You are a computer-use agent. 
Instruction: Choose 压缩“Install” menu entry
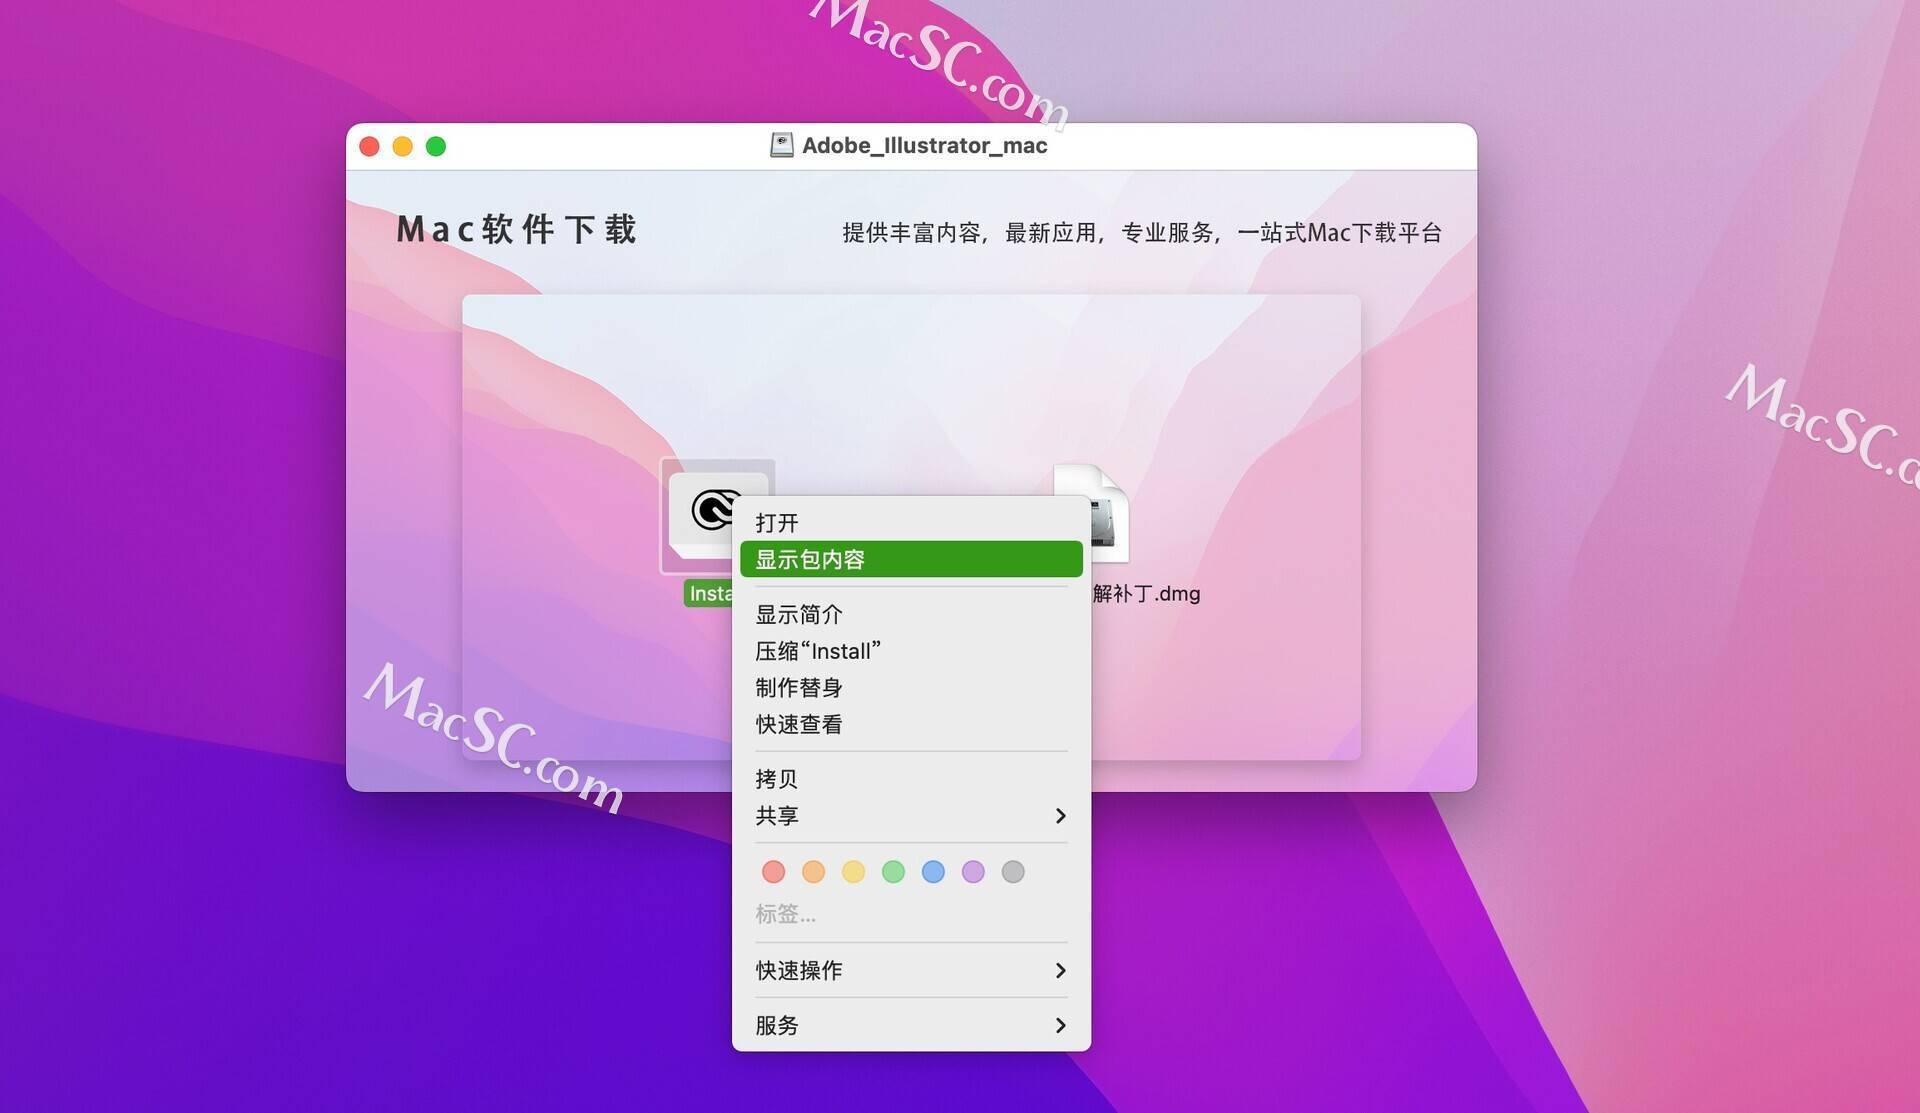tap(911, 651)
